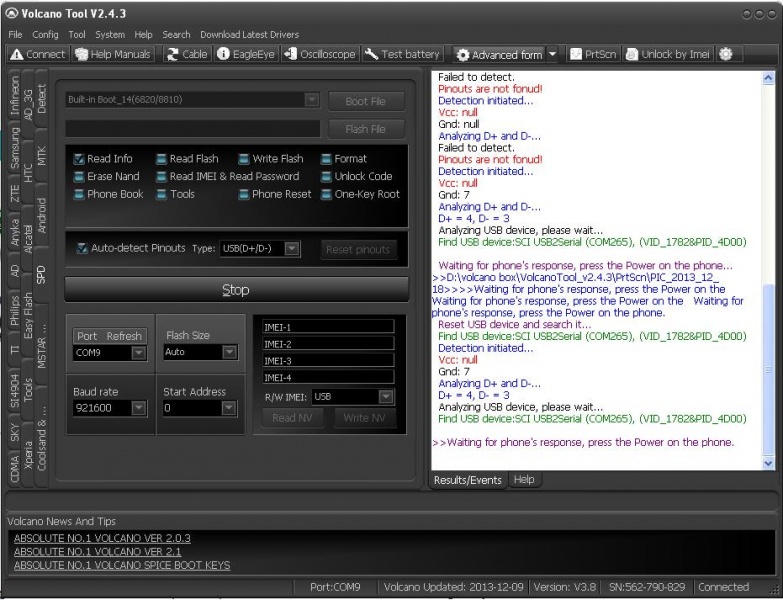Open the System menu
This screenshot has height=600, width=783.
coord(110,34)
